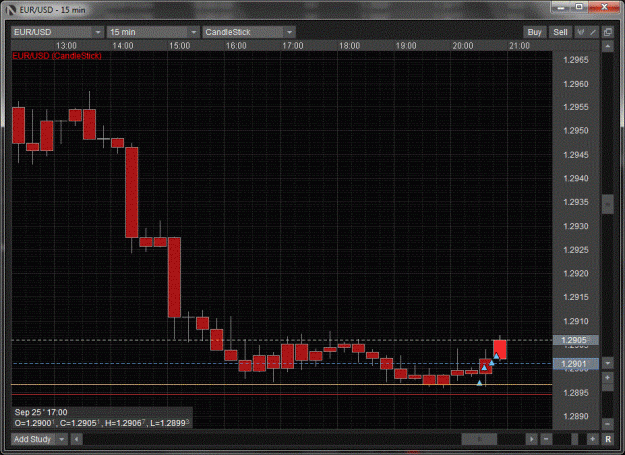Click the Buy button

point(534,32)
